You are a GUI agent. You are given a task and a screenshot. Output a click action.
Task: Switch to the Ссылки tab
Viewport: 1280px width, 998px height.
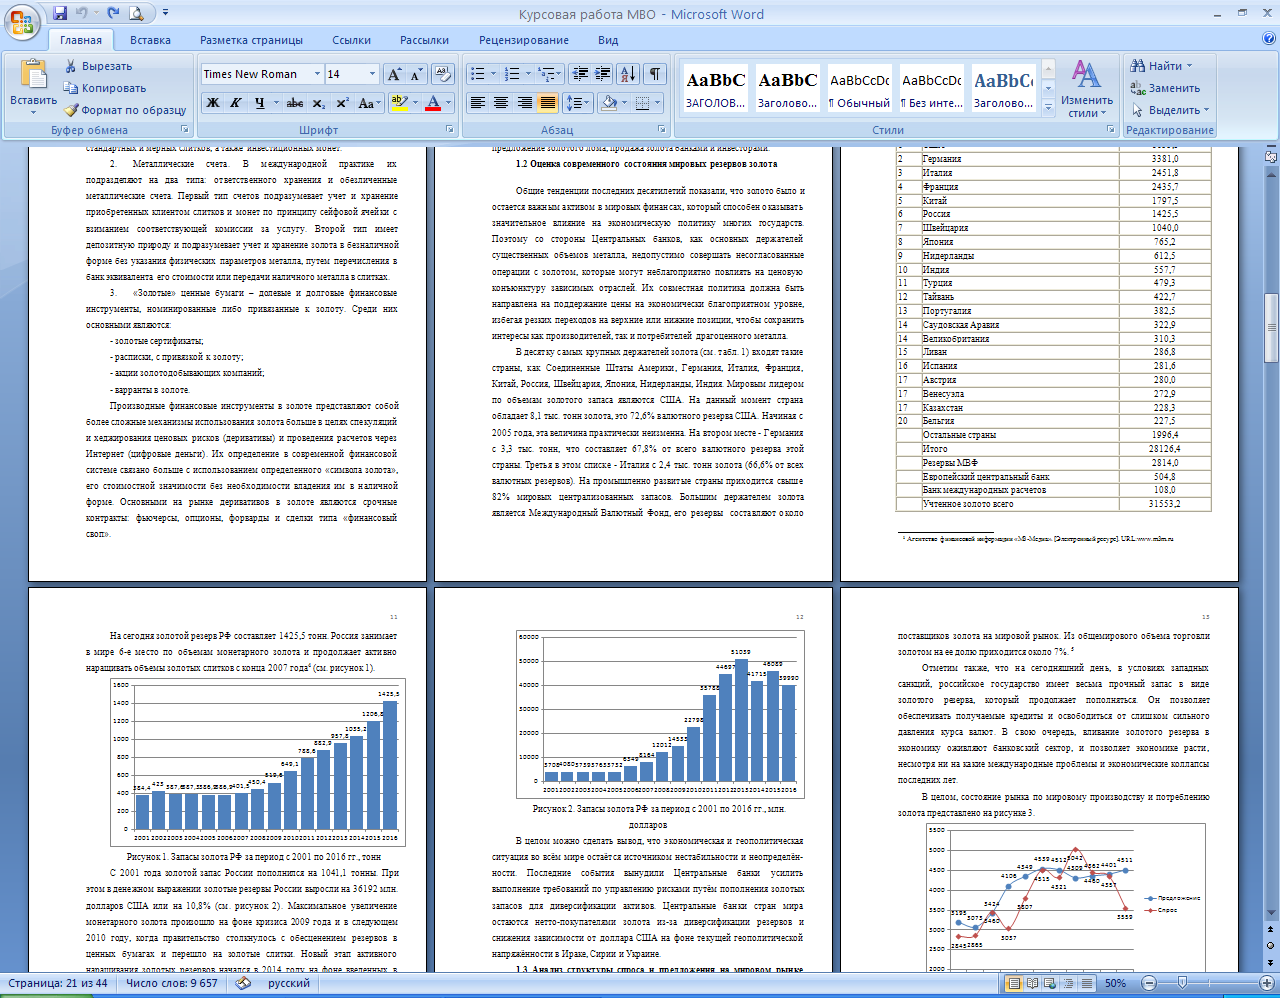(351, 40)
